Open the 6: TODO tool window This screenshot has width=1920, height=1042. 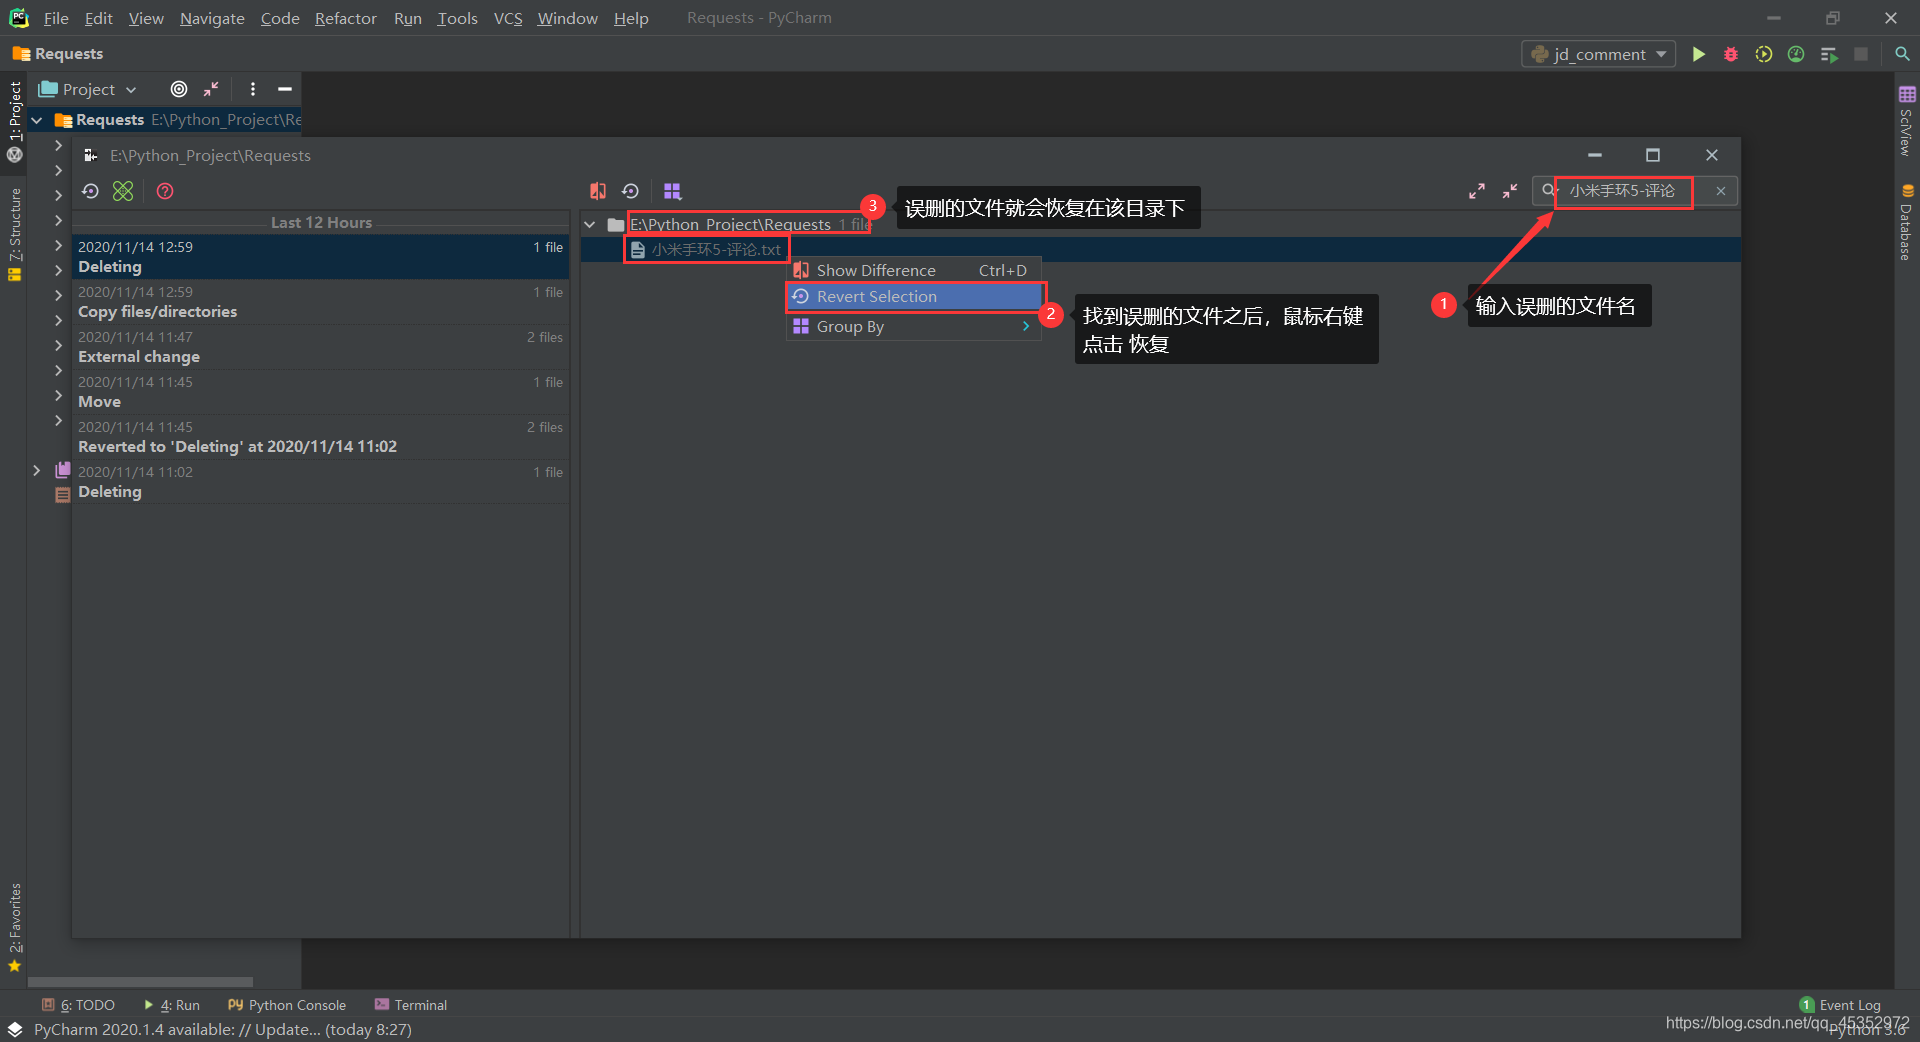click(x=78, y=1004)
